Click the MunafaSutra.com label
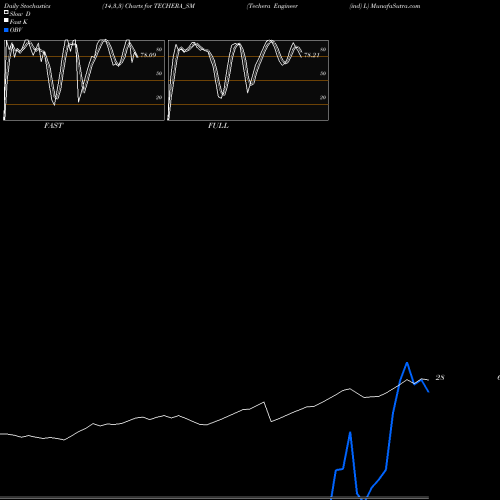 click(395, 6)
